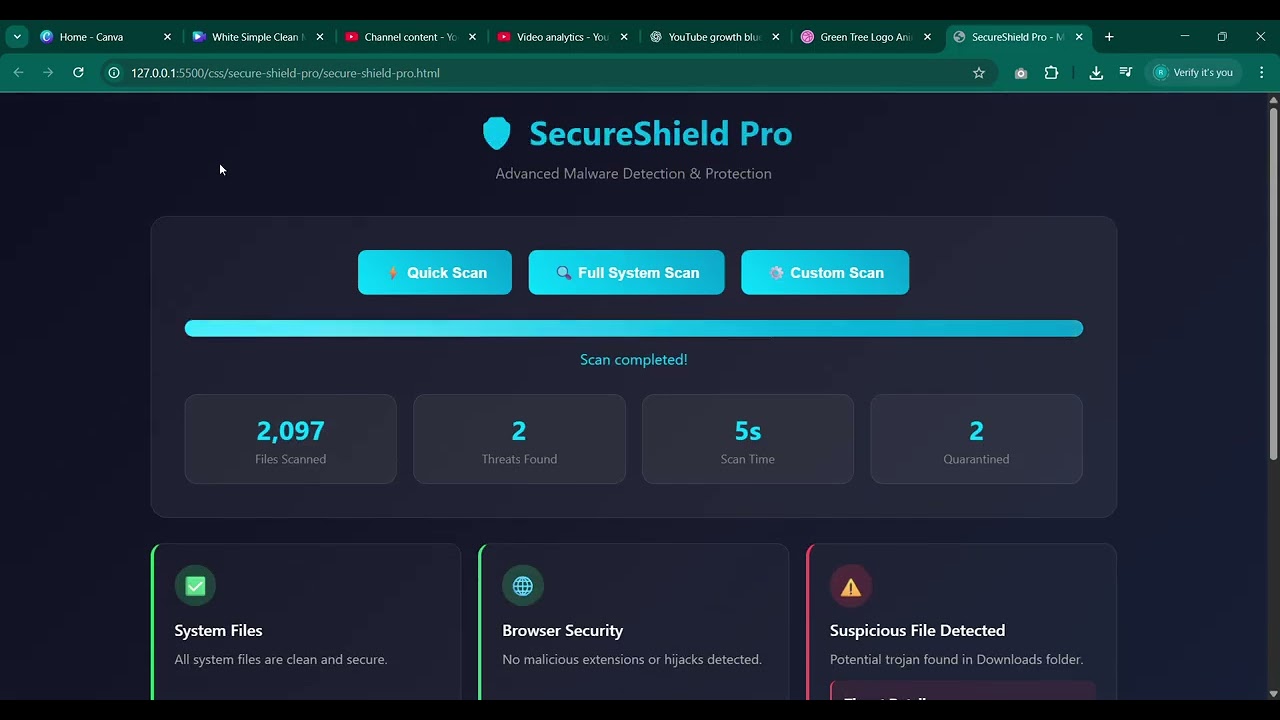Close the Video analytics tab

coord(624,37)
